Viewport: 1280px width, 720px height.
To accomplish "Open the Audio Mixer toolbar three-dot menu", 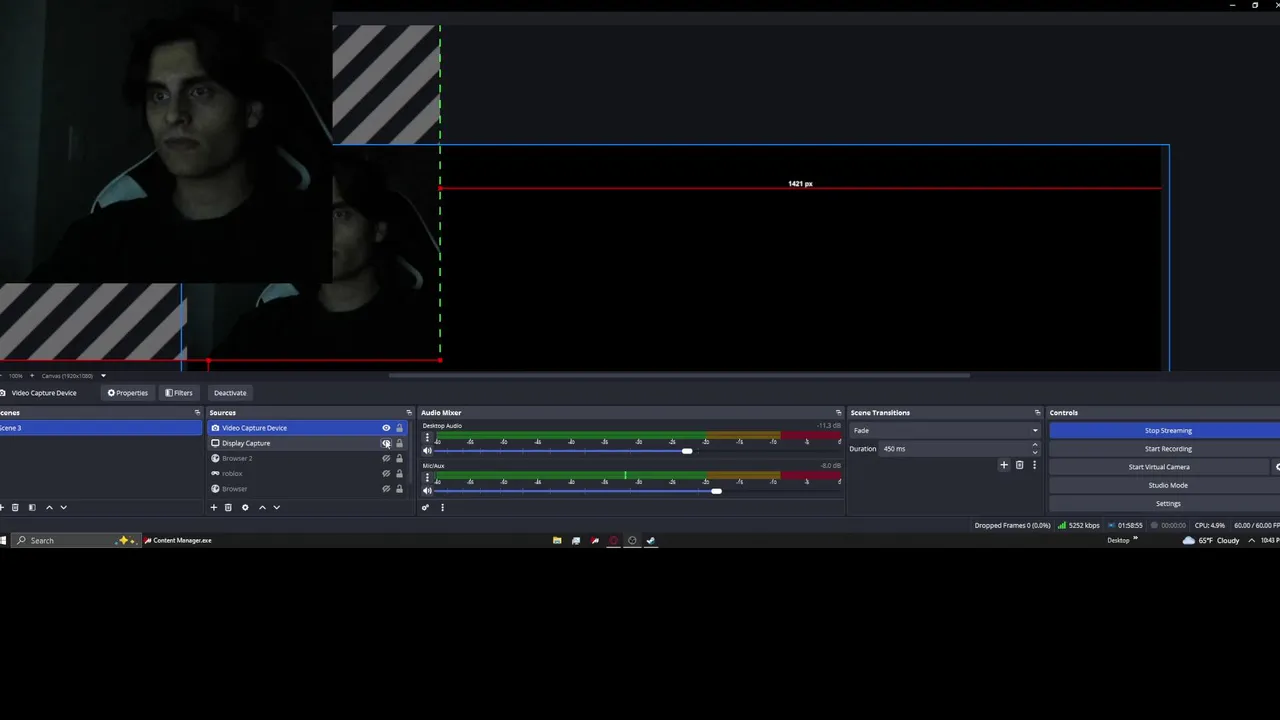I will click(x=442, y=507).
